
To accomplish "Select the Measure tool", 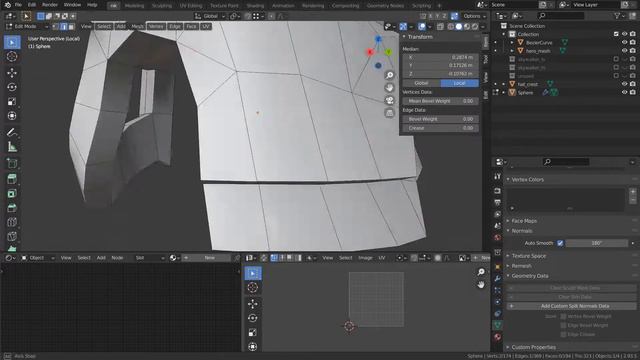I will [x=12, y=147].
